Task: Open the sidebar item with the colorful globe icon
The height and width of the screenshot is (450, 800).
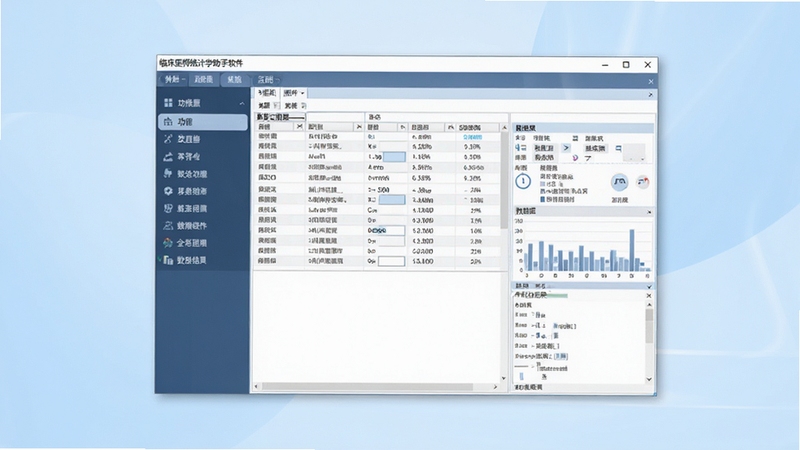Action: [x=203, y=243]
